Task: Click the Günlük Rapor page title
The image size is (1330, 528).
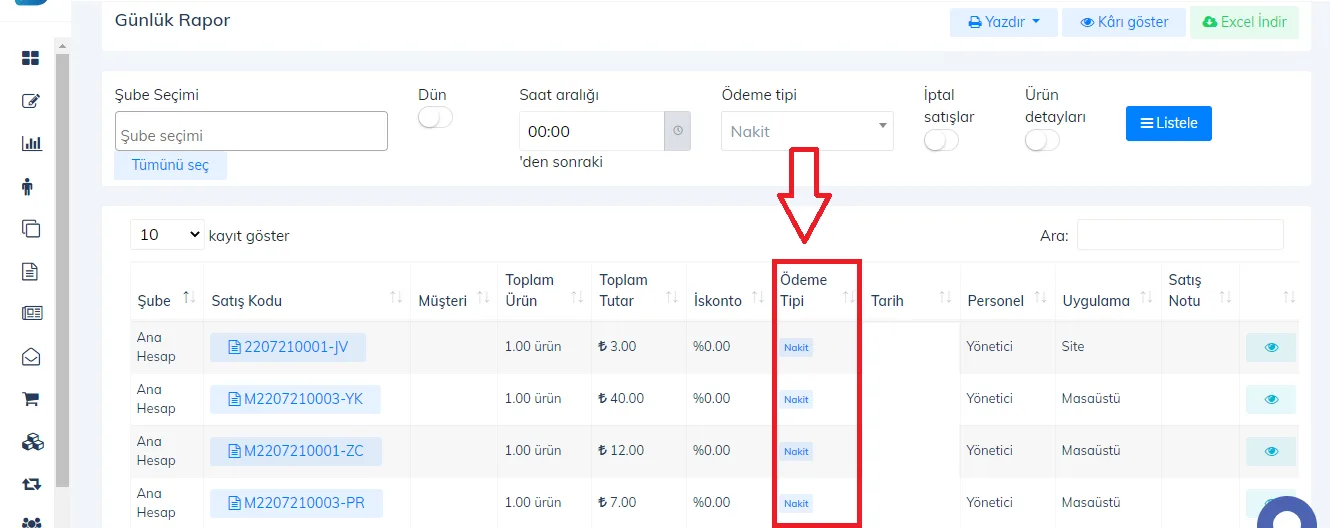Action: tap(172, 20)
